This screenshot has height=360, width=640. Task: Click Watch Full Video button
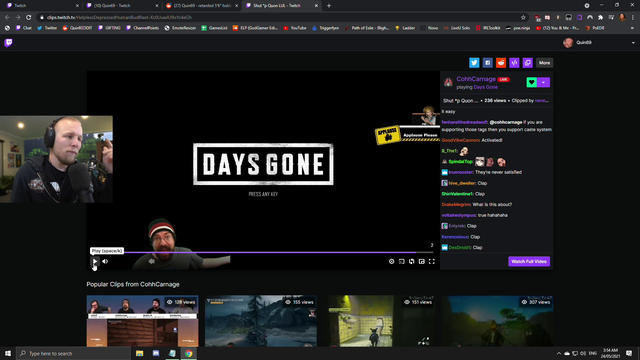coord(529,261)
